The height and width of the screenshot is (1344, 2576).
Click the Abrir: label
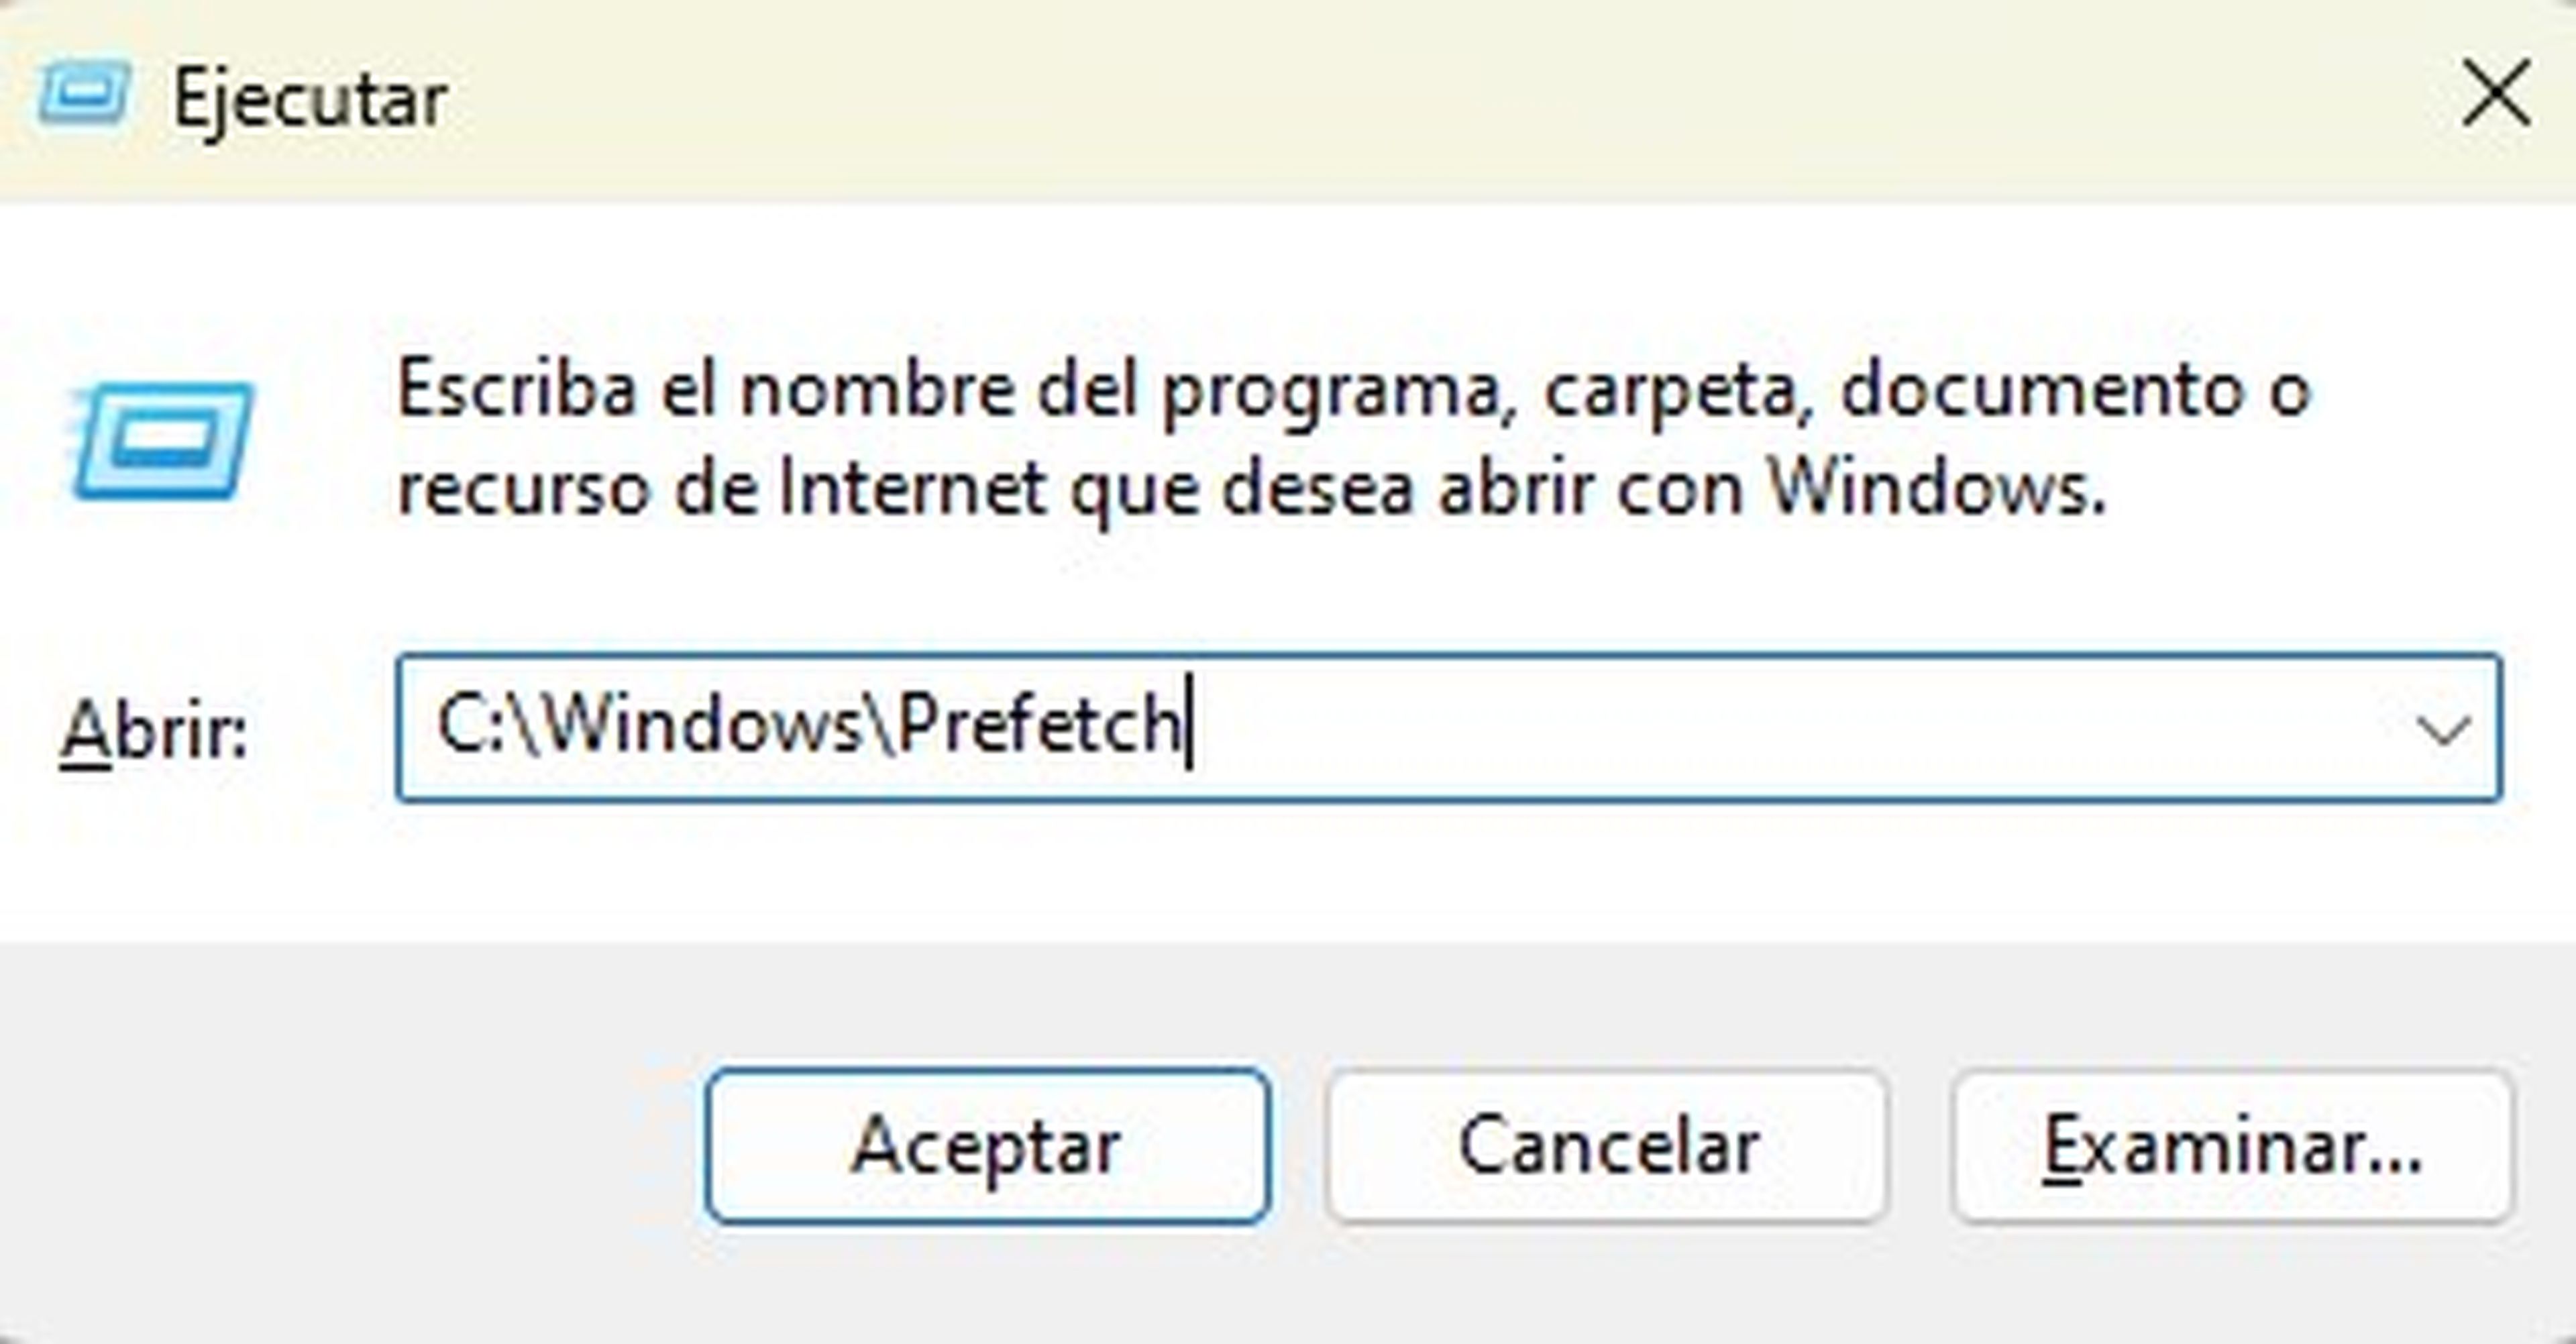(154, 732)
